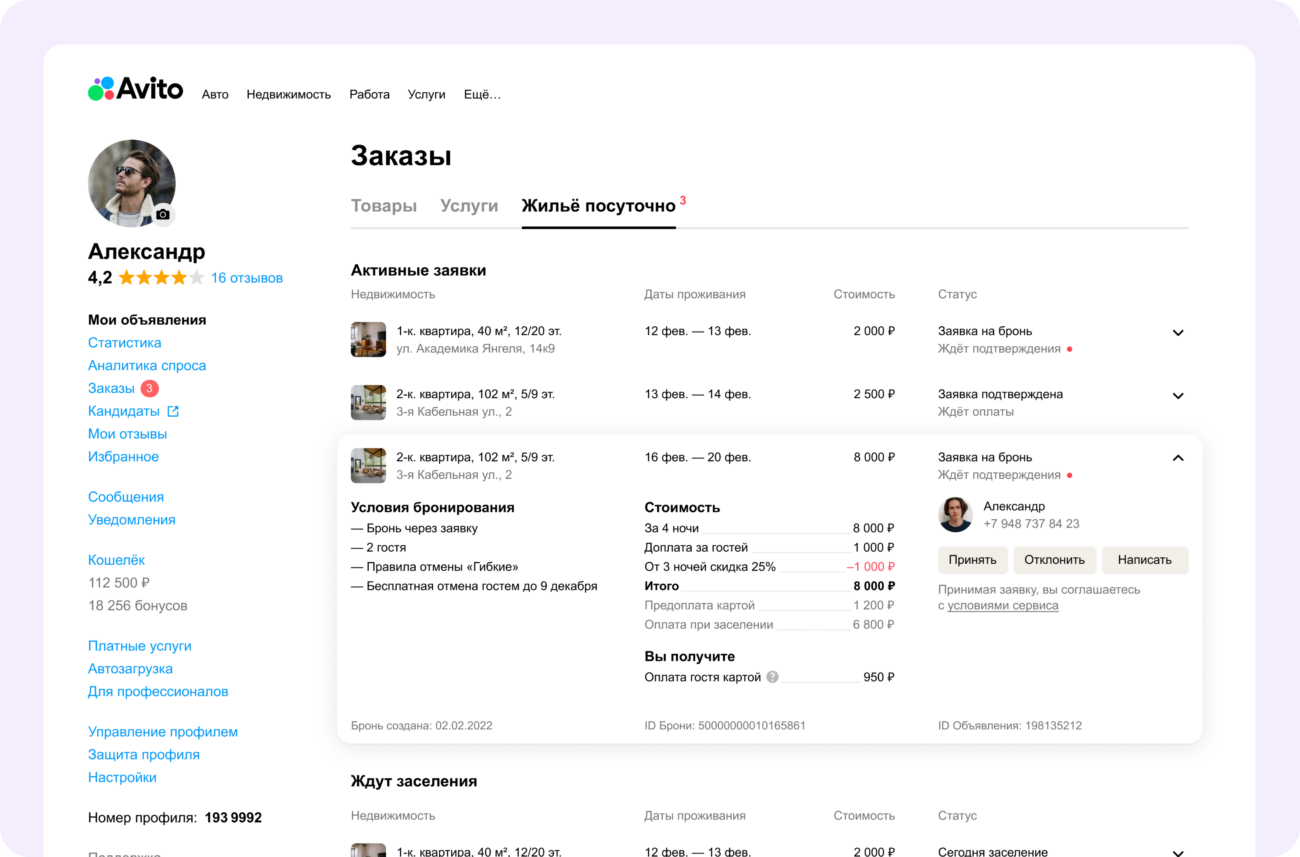The width and height of the screenshot is (1300, 857).
Task: Open the Ещё… menu
Action: pyautogui.click(x=483, y=94)
